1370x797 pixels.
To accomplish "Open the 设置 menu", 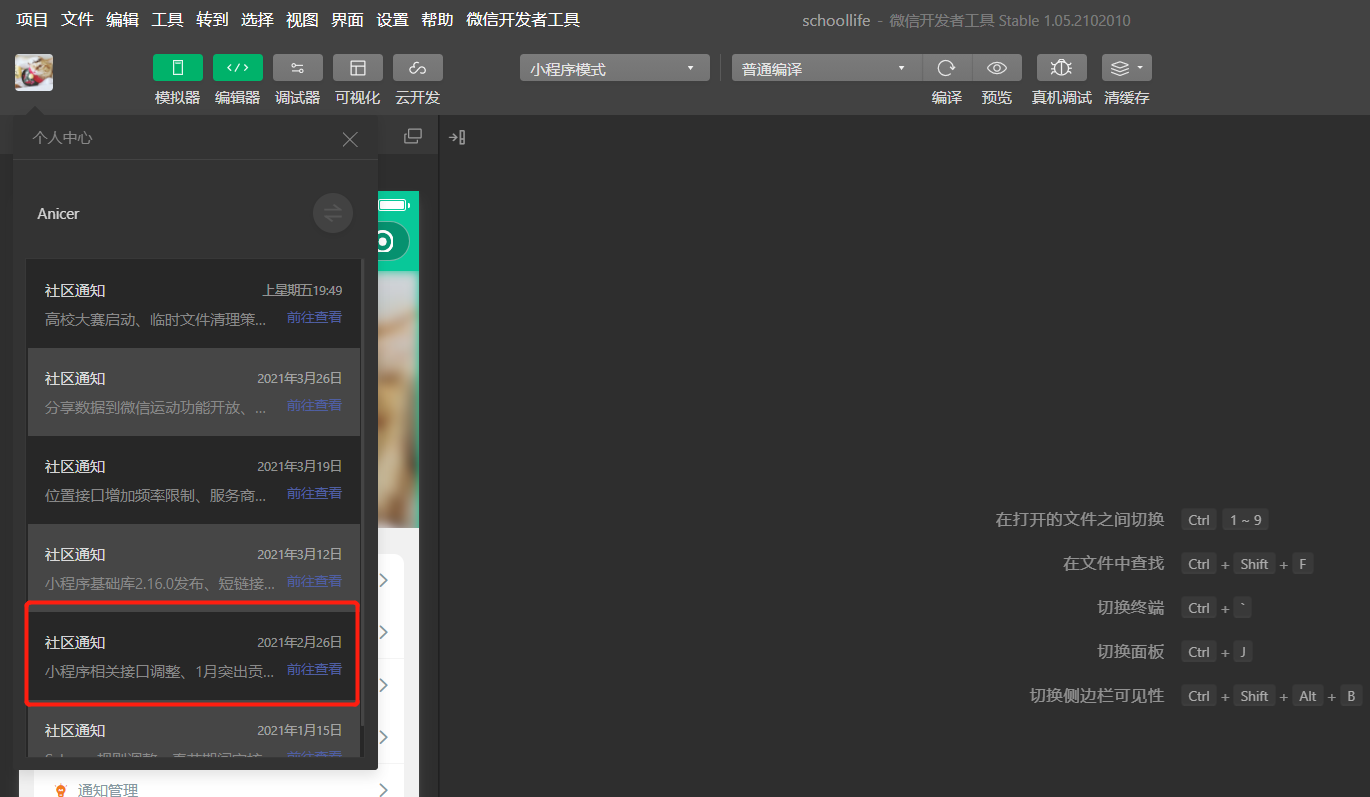I will [393, 20].
